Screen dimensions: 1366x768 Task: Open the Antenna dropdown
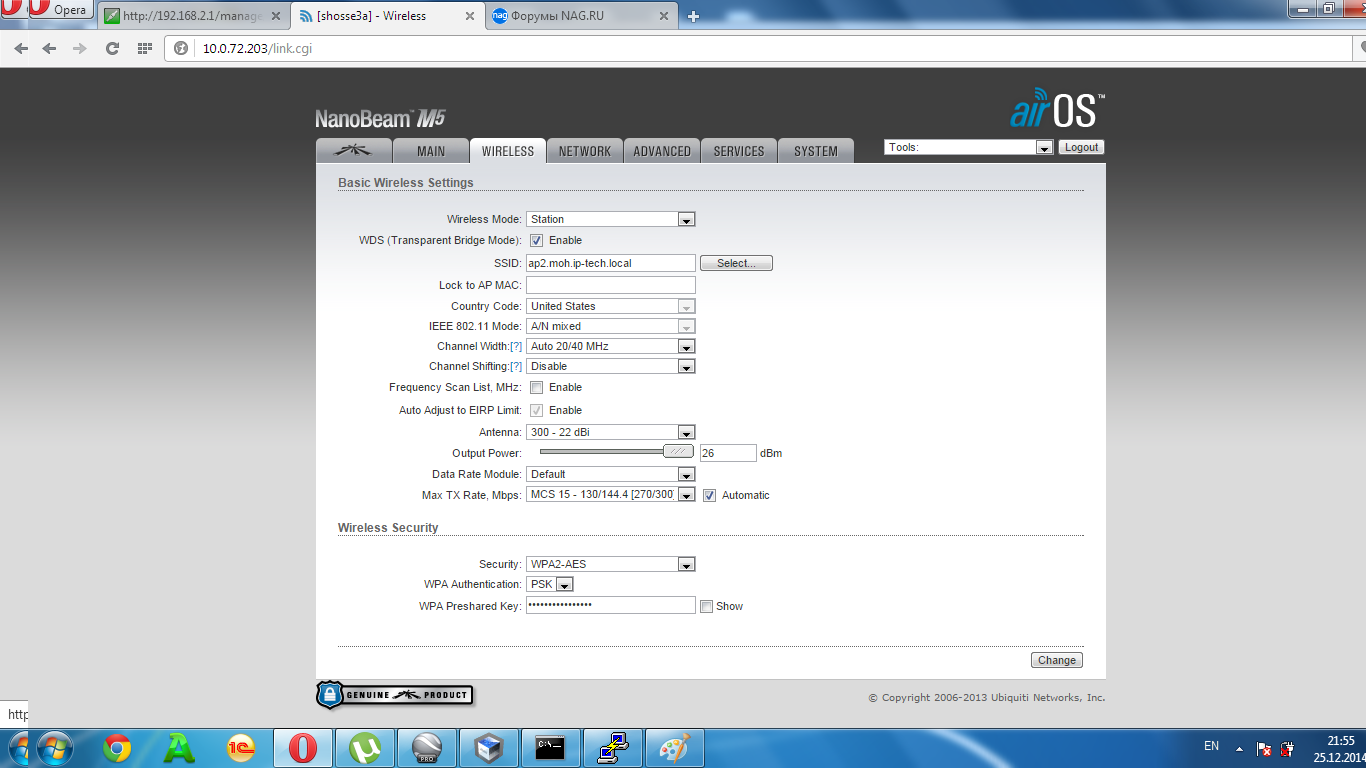[x=611, y=432]
